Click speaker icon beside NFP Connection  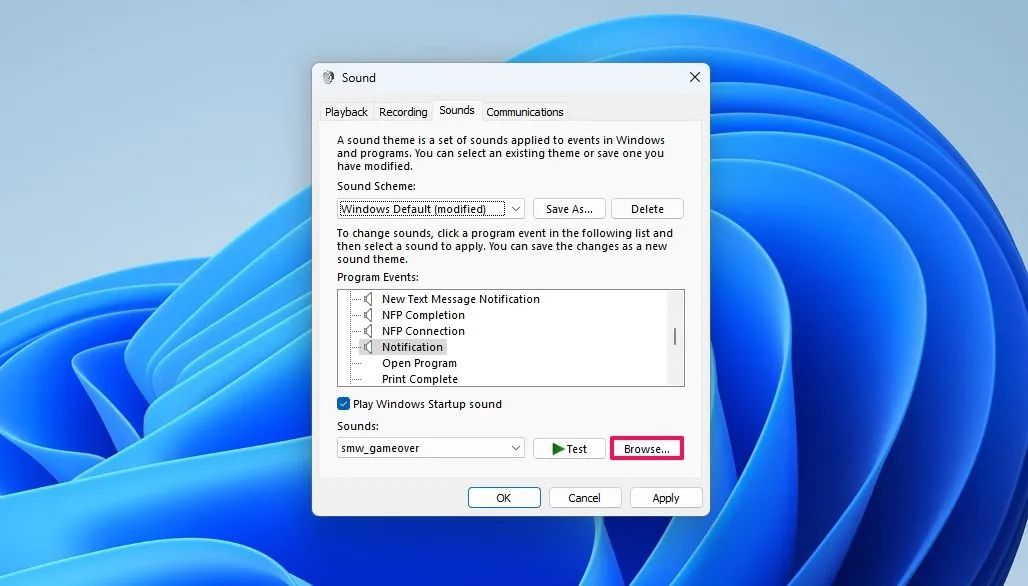pyautogui.click(x=368, y=331)
